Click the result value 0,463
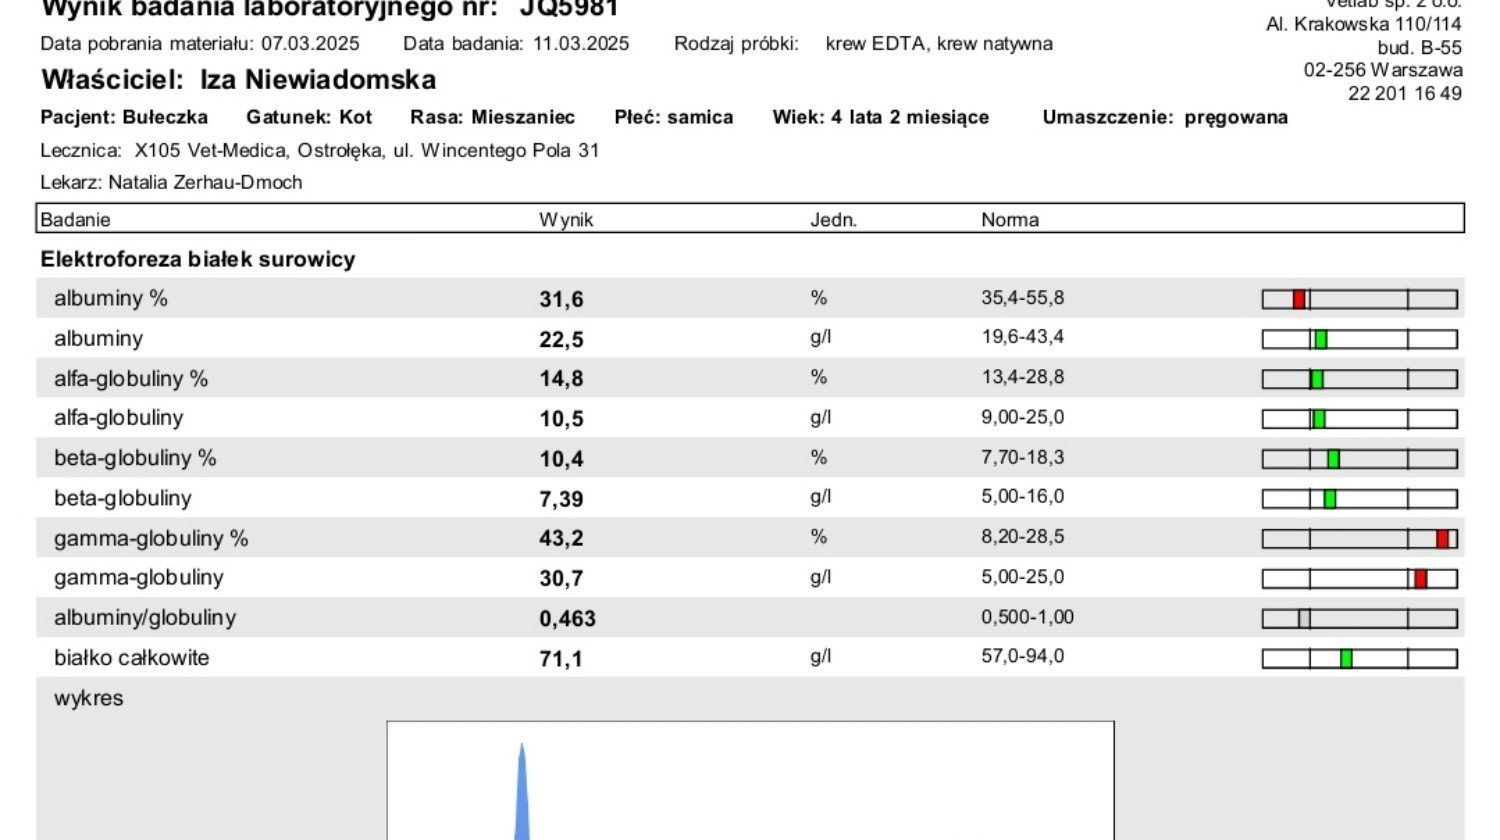The image size is (1500, 840). (x=567, y=619)
